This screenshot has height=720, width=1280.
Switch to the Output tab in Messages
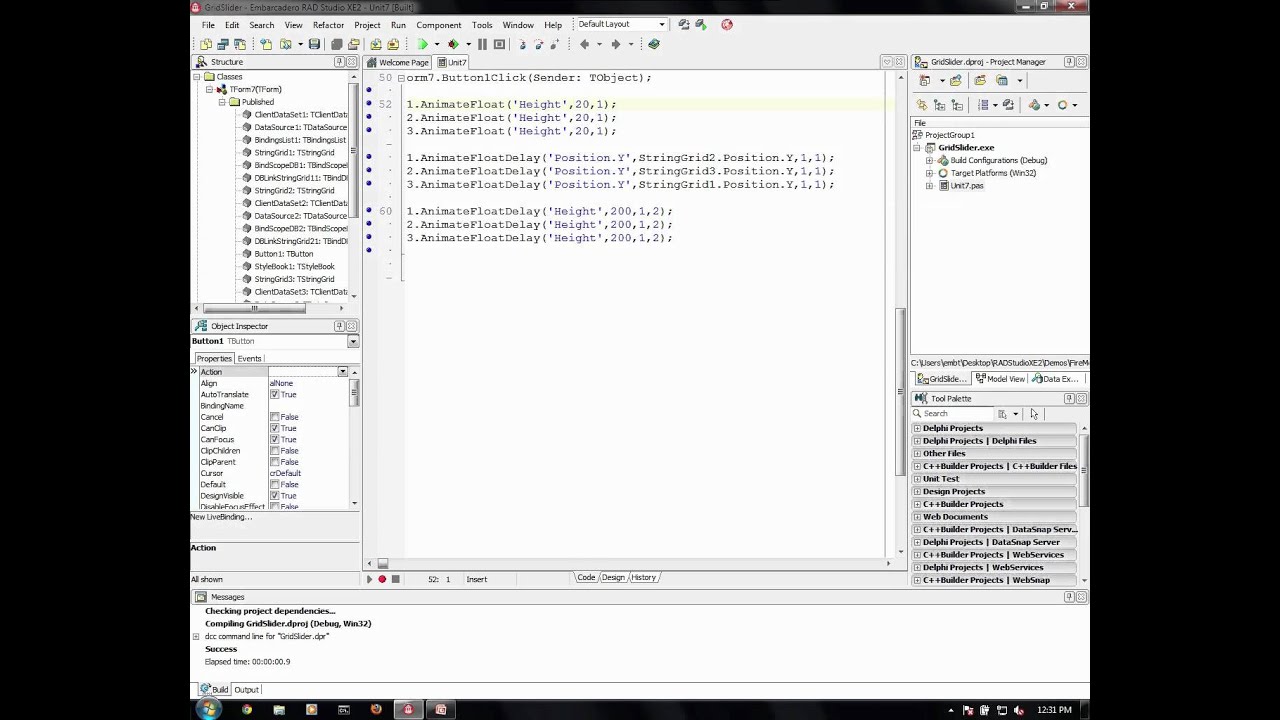(x=246, y=690)
